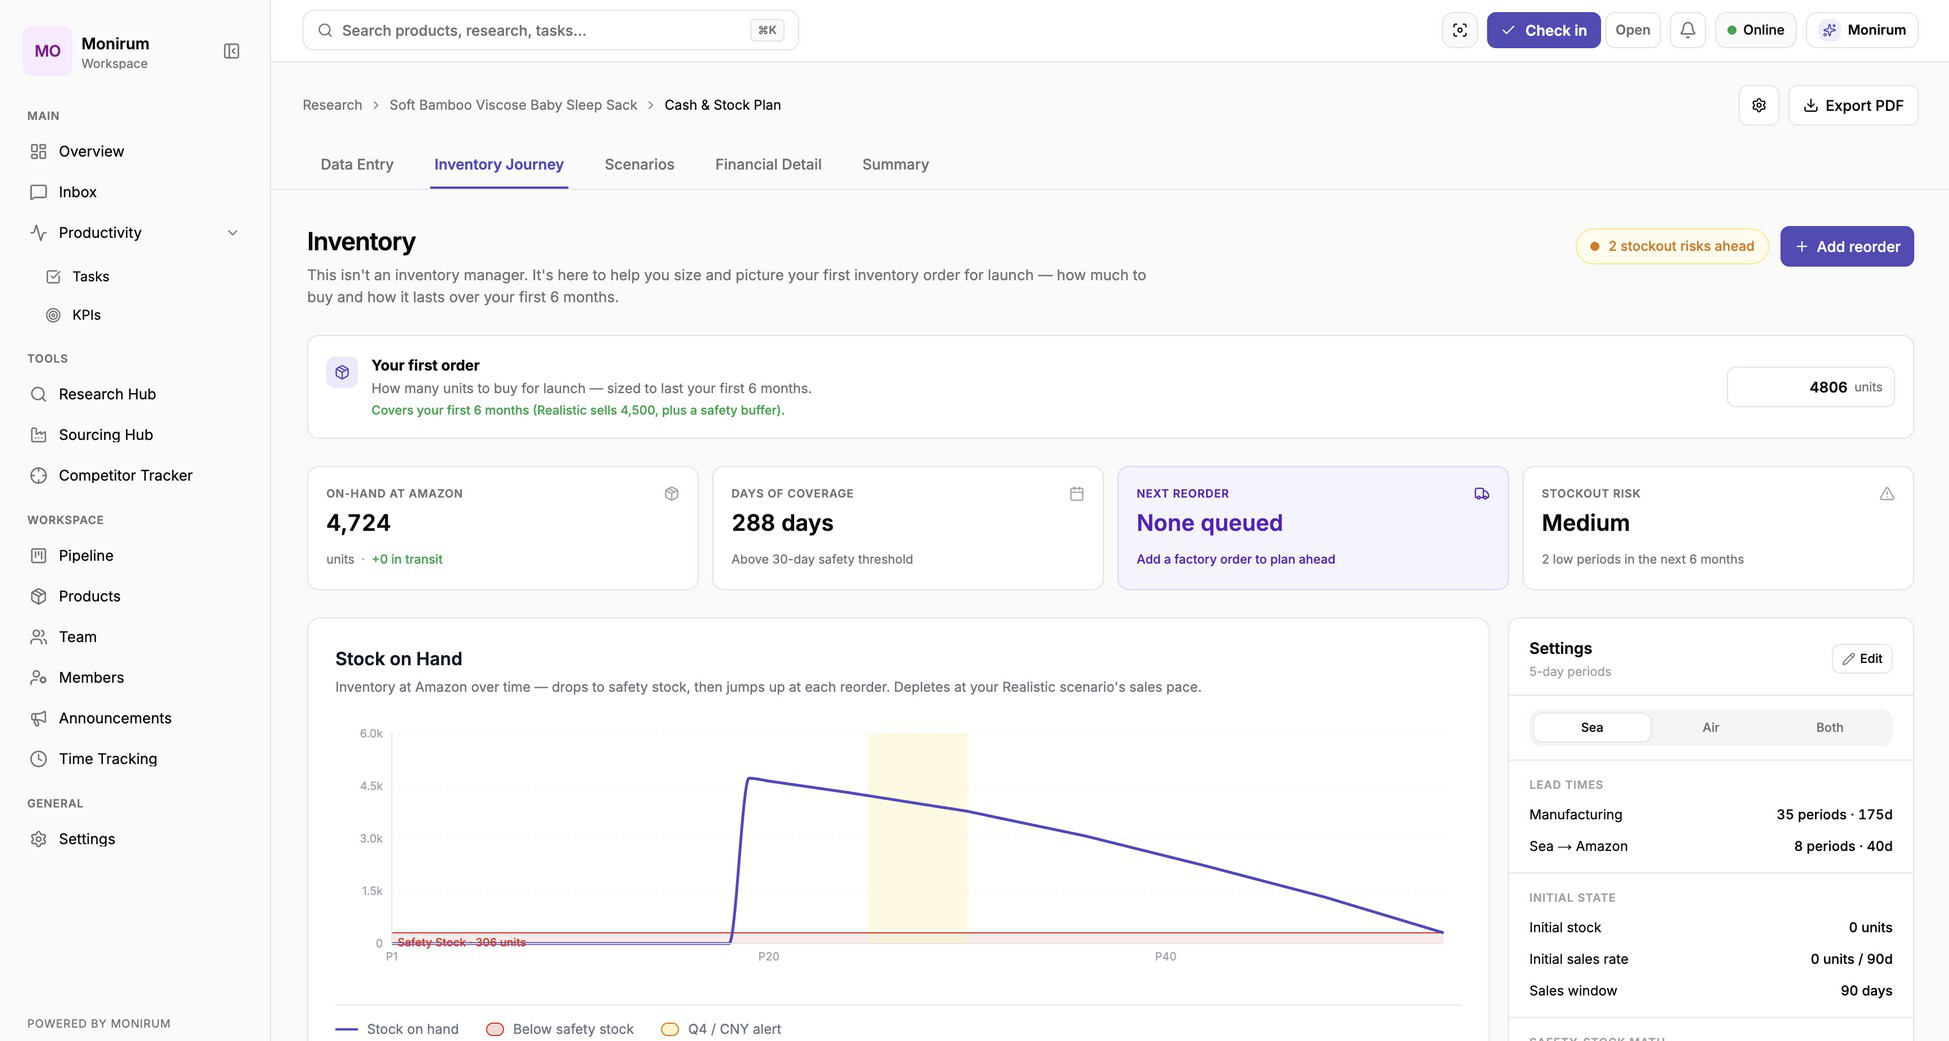Open the Financial Detail tab

tap(768, 164)
